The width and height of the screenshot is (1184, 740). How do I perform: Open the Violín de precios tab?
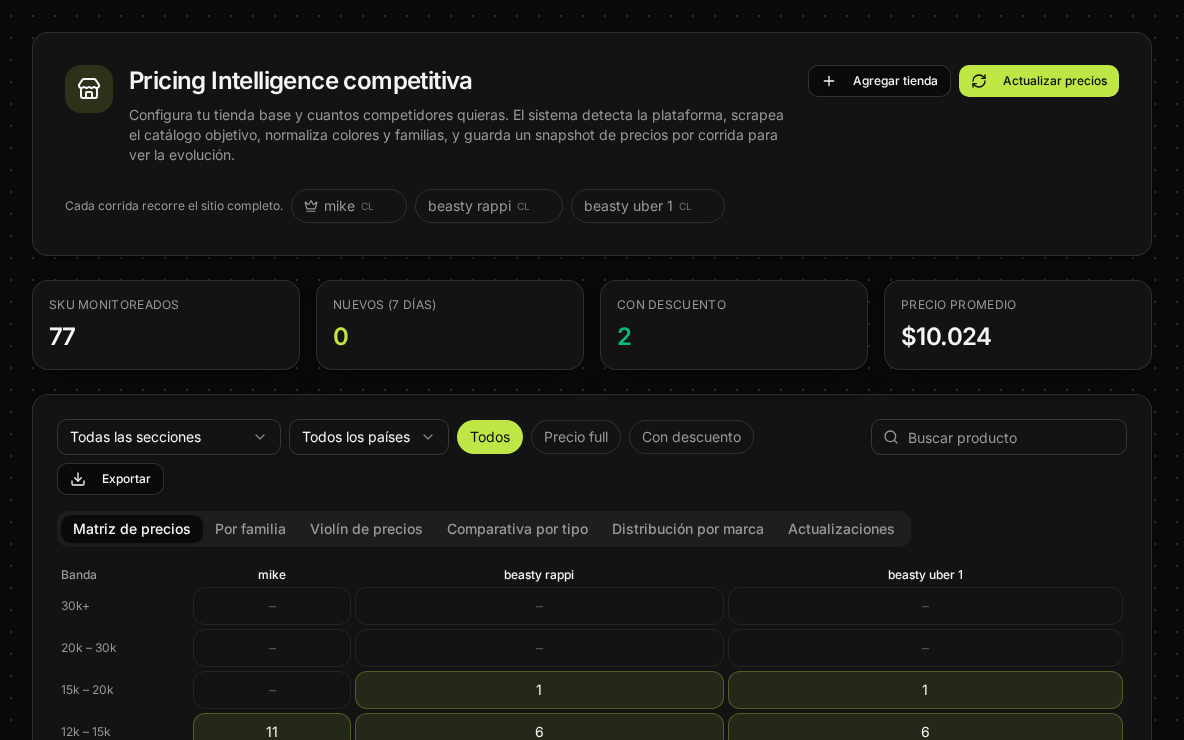coord(366,529)
